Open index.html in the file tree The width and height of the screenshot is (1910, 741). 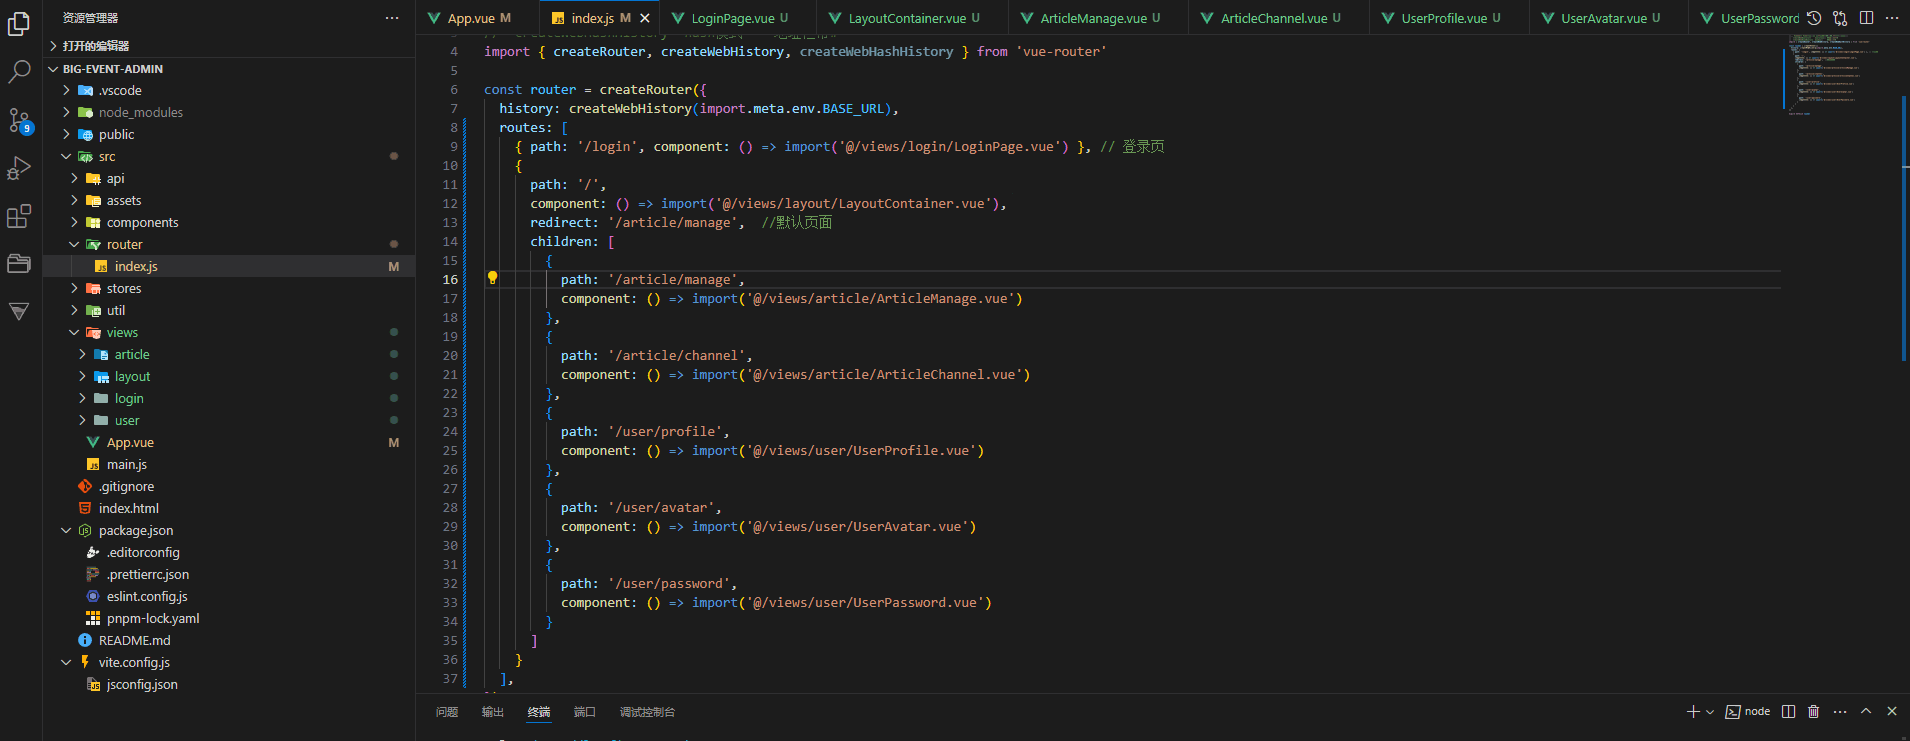[228, 508]
